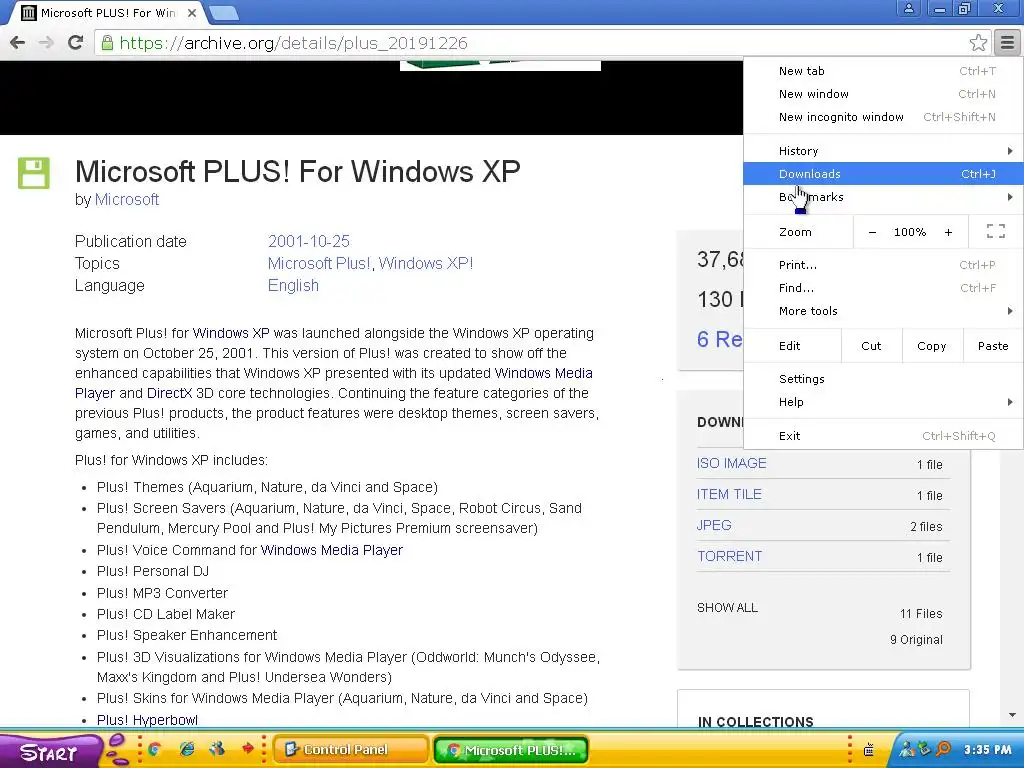Click the red arrow quick launch icon
Screen dimensions: 1024x768
click(x=248, y=748)
